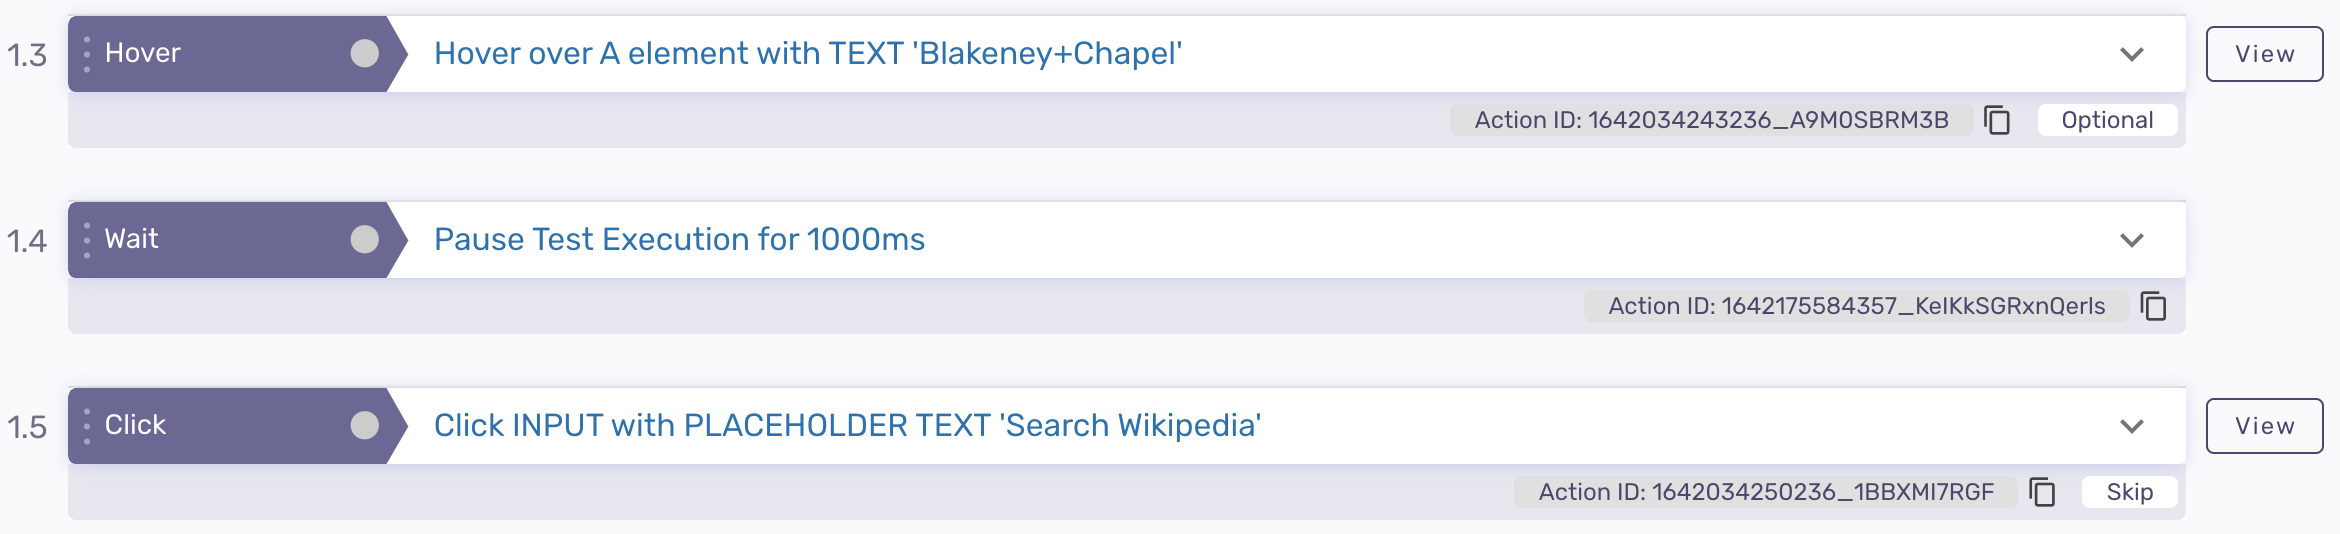This screenshot has width=2340, height=534.
Task: Copy the Action ID for Wait step
Action: [x=2153, y=306]
